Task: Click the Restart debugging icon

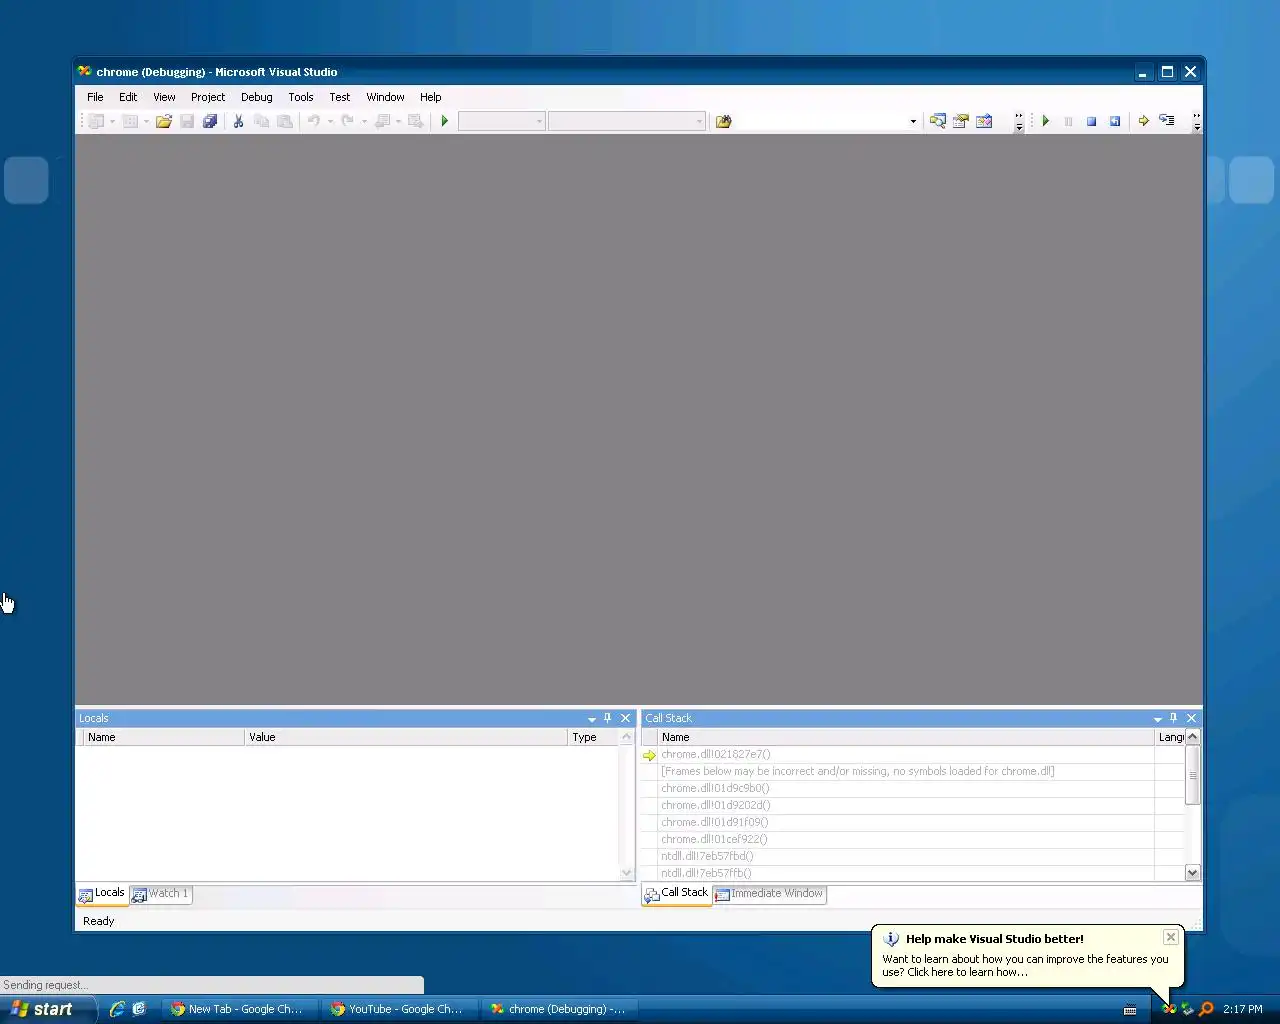Action: (1114, 121)
